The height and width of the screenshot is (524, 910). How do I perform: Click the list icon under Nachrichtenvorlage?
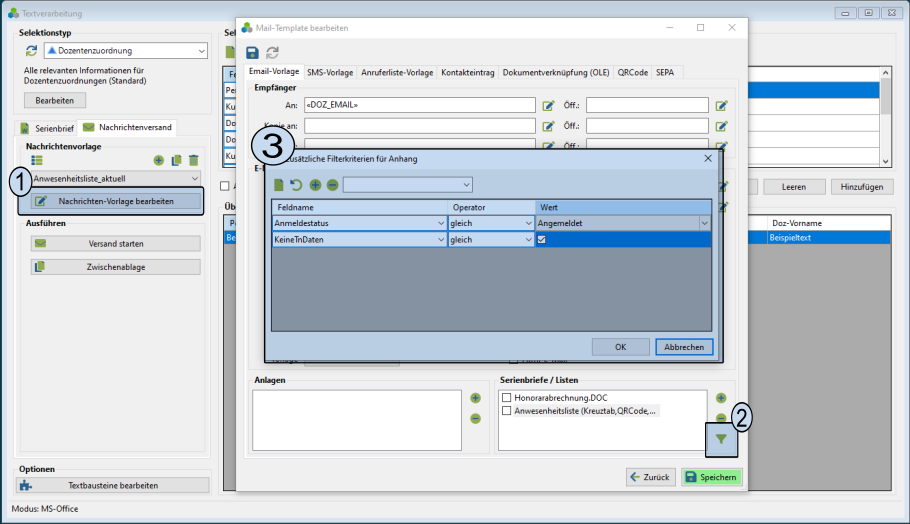(x=37, y=161)
